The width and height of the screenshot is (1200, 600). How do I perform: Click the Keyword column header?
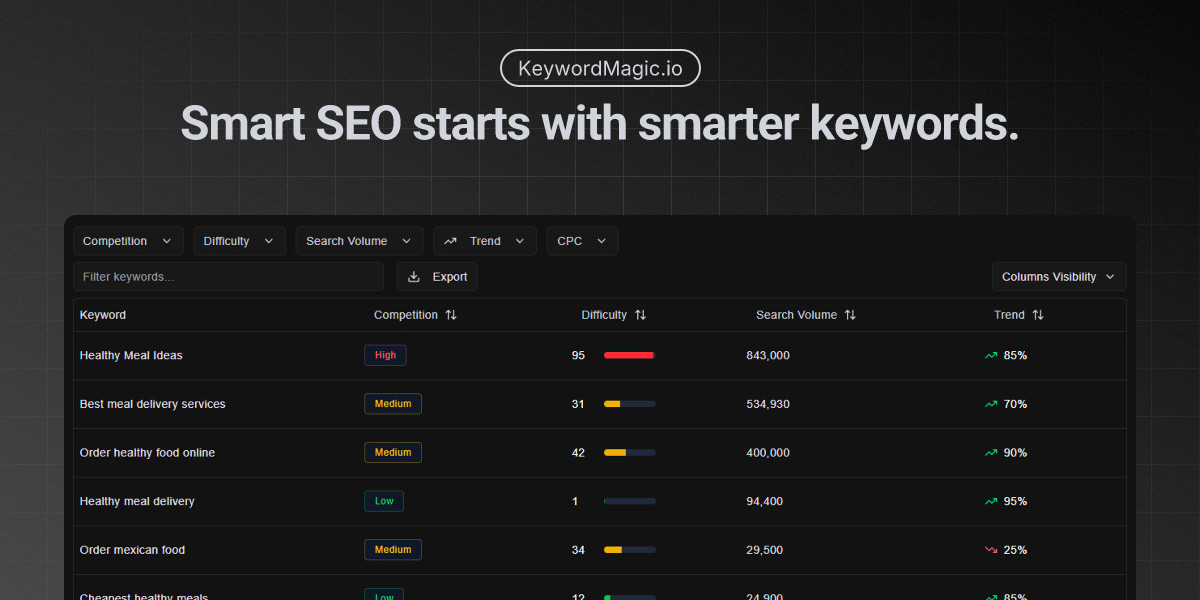tap(103, 315)
